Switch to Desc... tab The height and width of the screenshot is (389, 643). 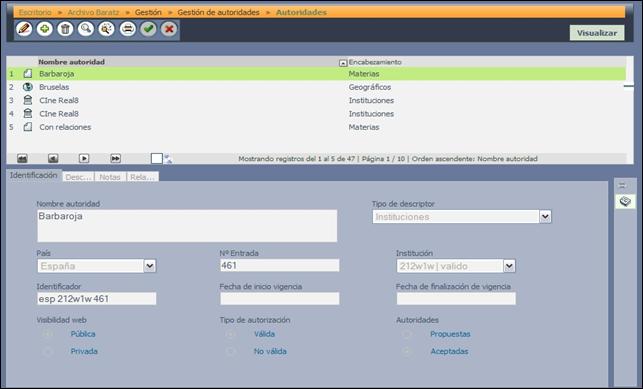pyautogui.click(x=78, y=177)
